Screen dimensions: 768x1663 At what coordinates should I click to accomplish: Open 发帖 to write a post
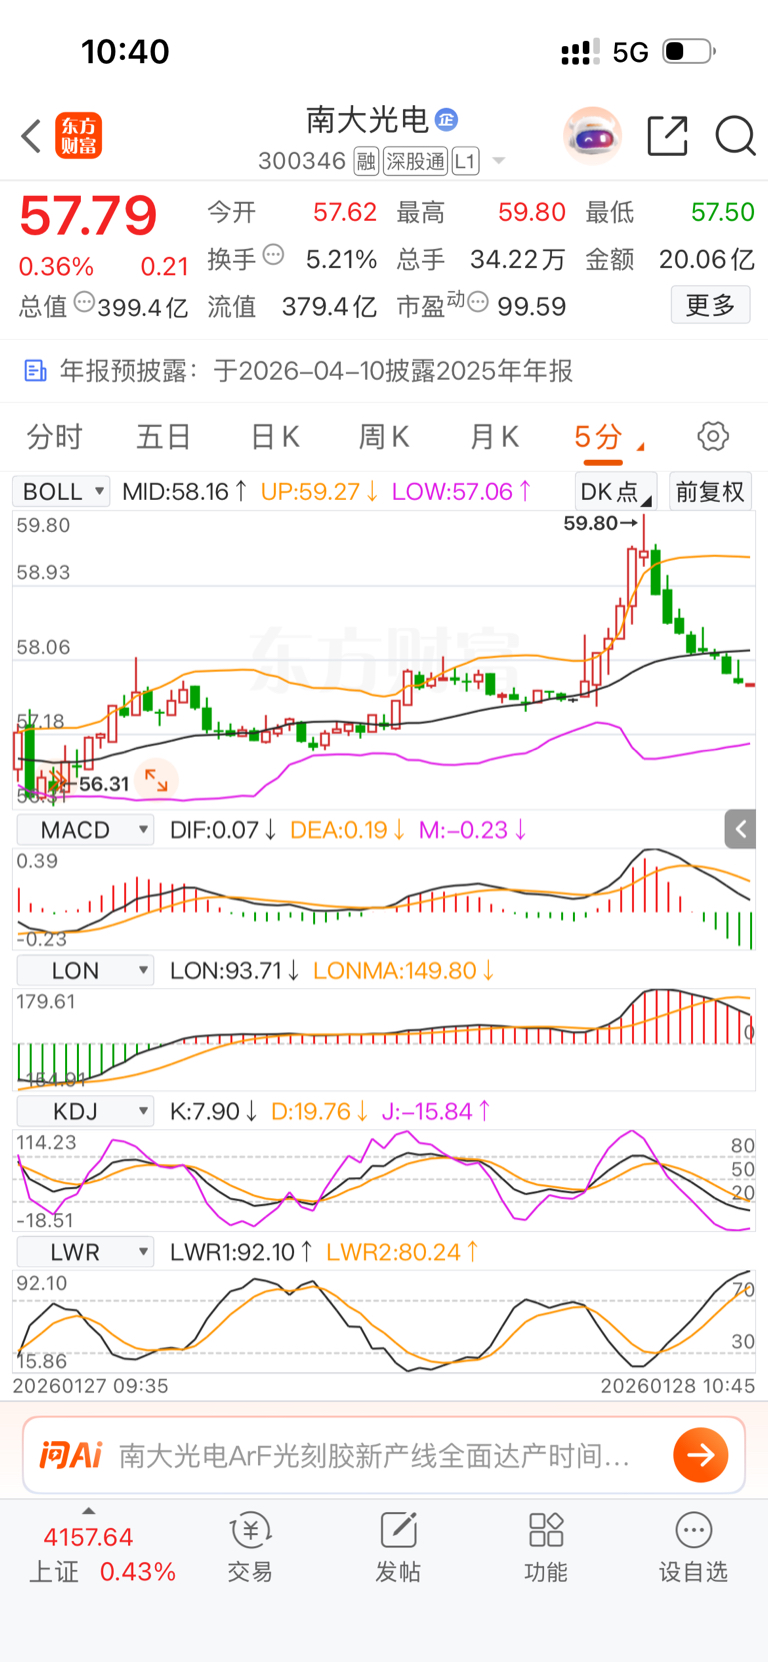point(398,1547)
